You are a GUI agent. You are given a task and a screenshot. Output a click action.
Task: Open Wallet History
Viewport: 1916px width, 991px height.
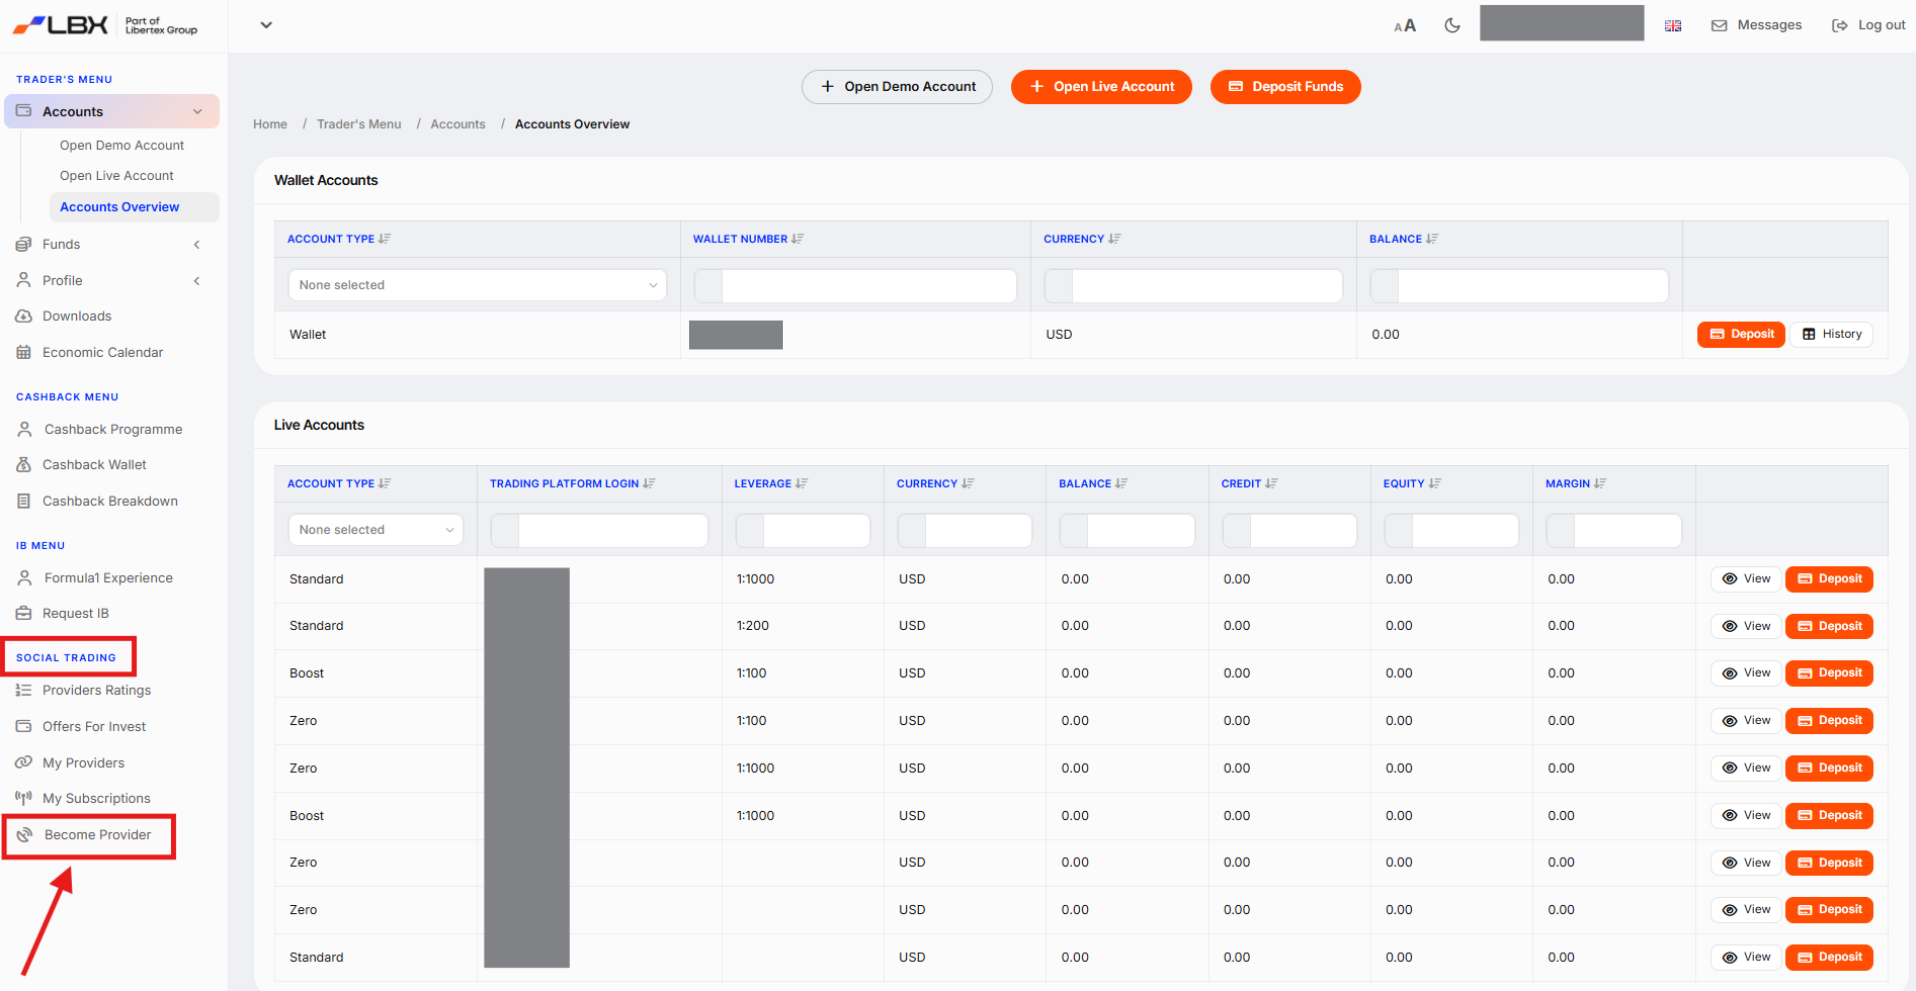(1832, 334)
